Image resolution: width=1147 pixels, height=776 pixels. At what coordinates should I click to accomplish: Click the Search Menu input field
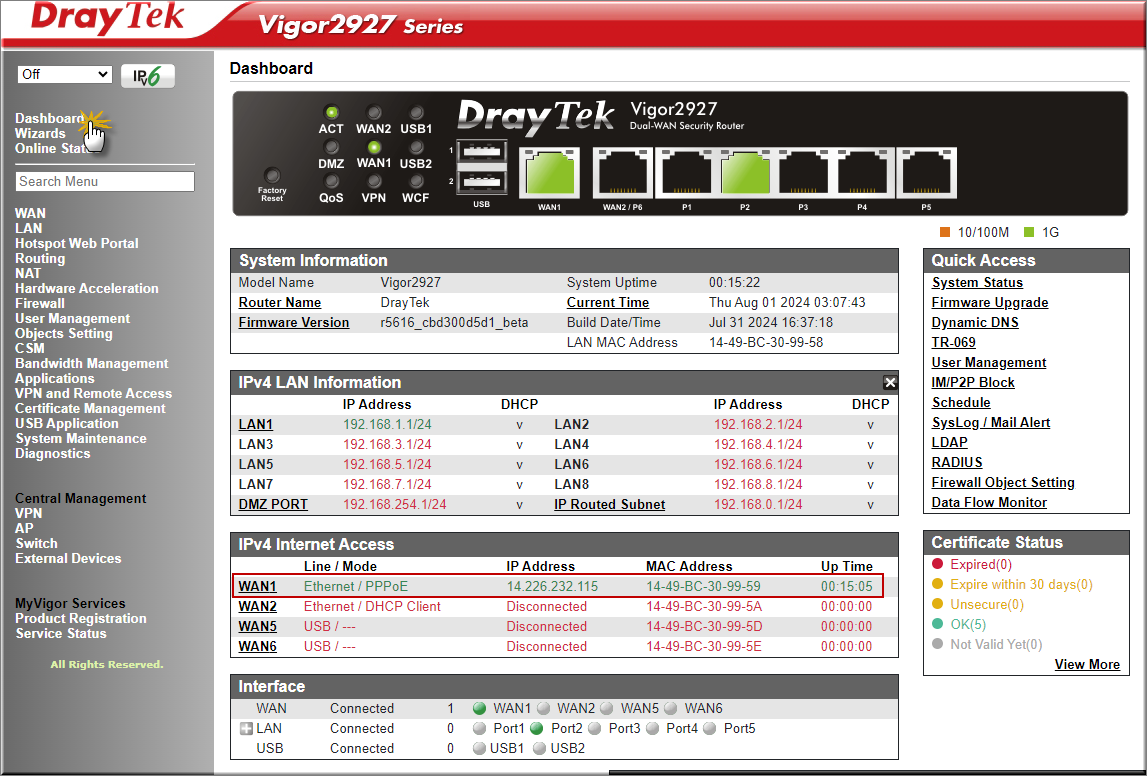point(104,181)
